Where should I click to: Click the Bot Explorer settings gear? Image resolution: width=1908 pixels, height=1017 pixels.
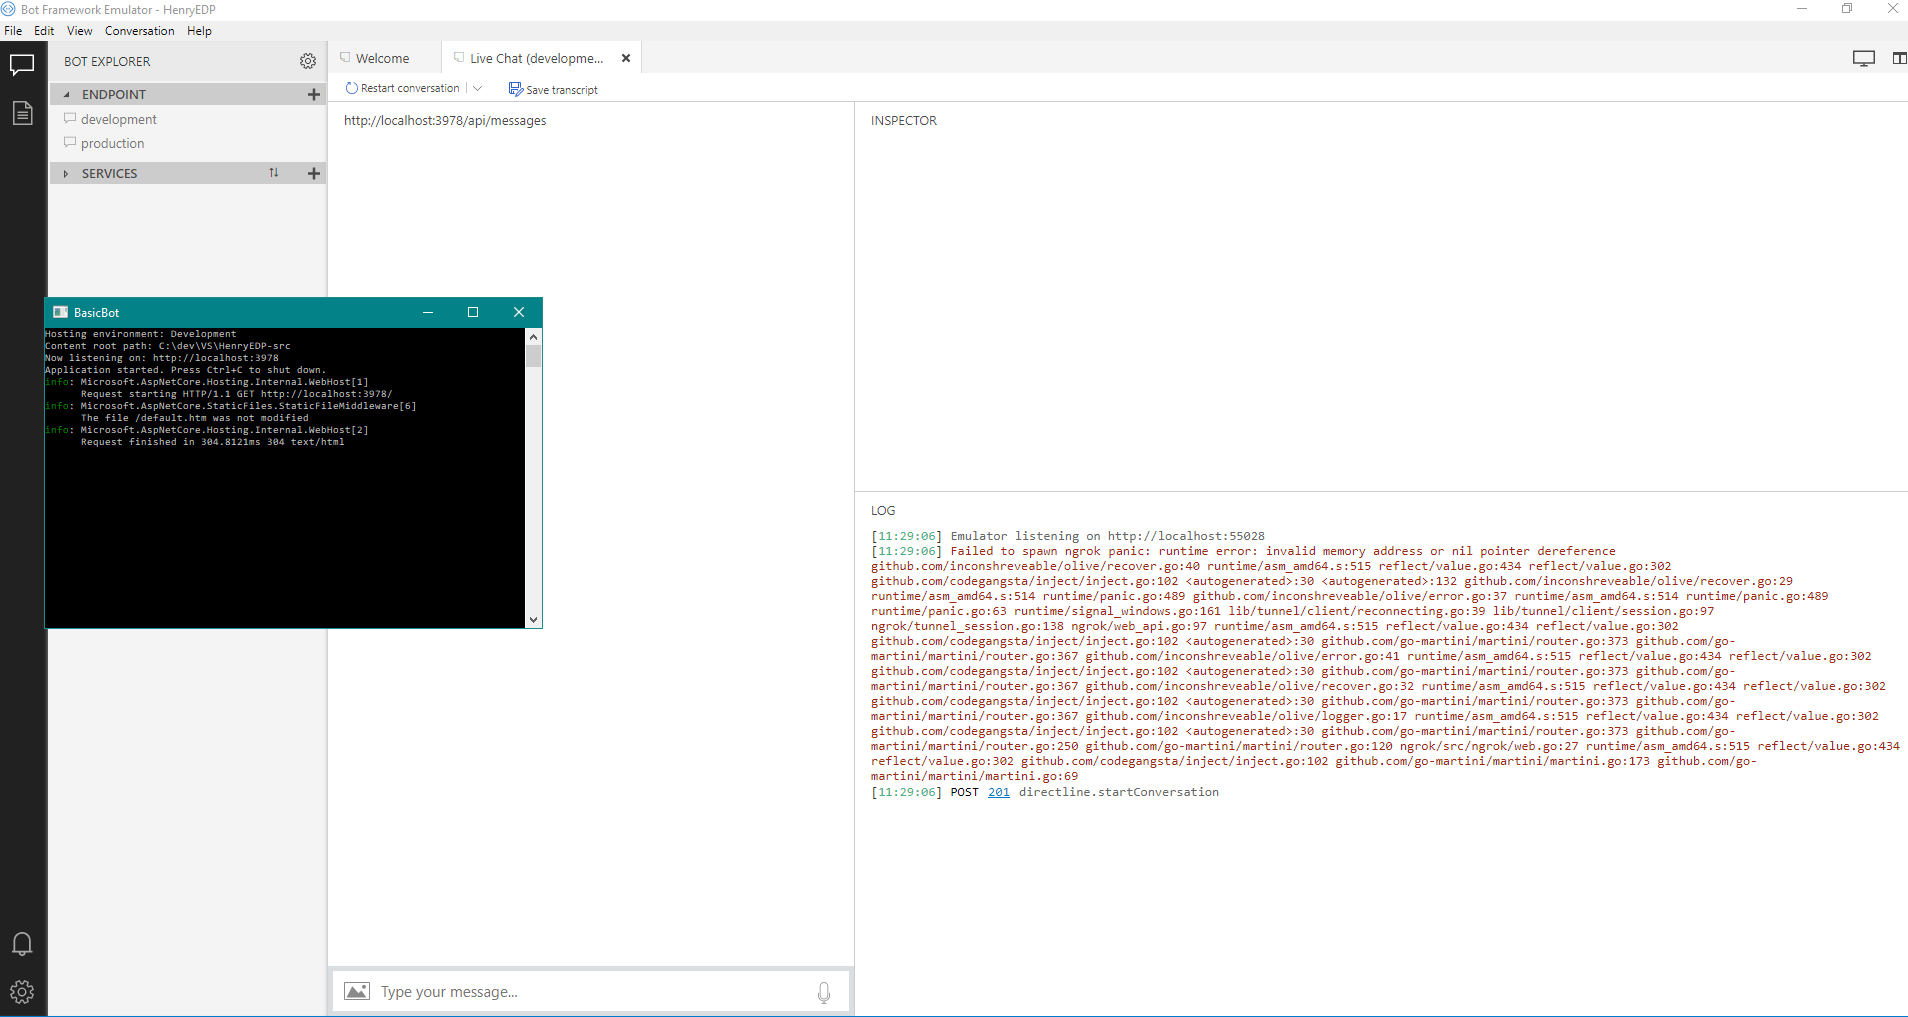pyautogui.click(x=308, y=61)
